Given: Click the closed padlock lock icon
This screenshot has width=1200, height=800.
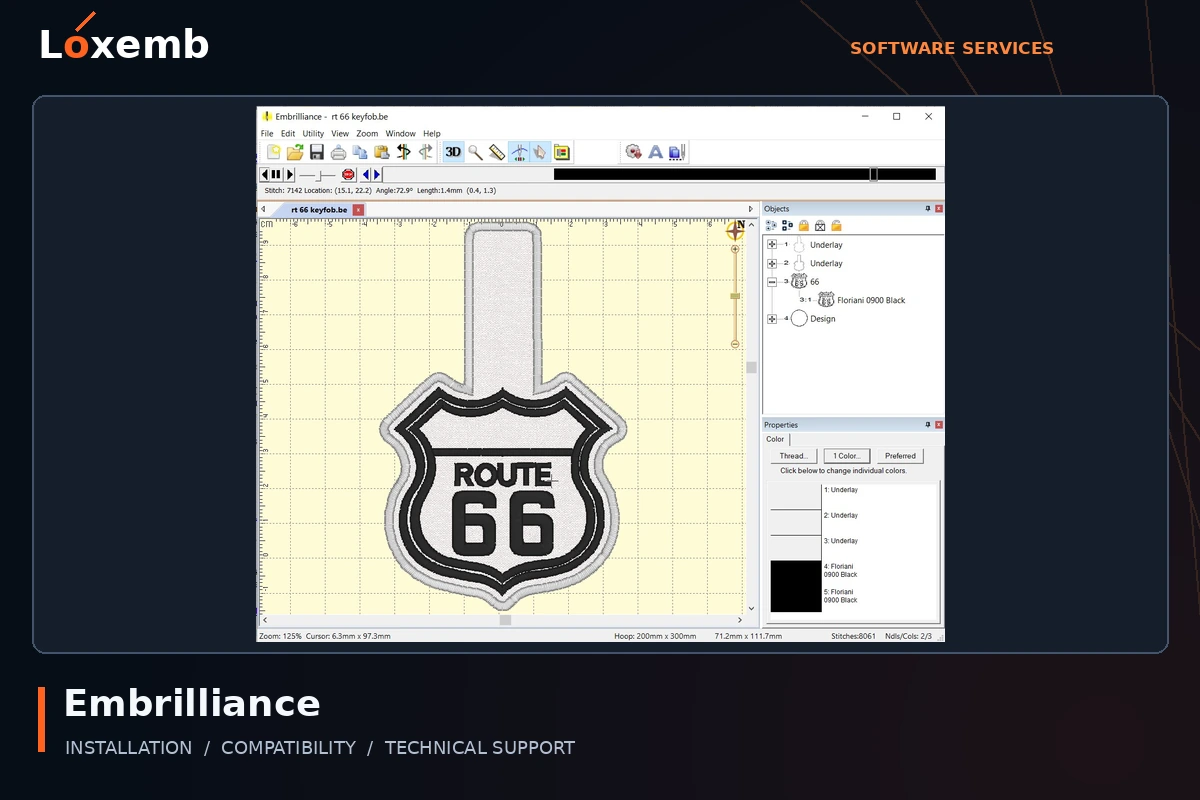Looking at the screenshot, I should (x=803, y=226).
